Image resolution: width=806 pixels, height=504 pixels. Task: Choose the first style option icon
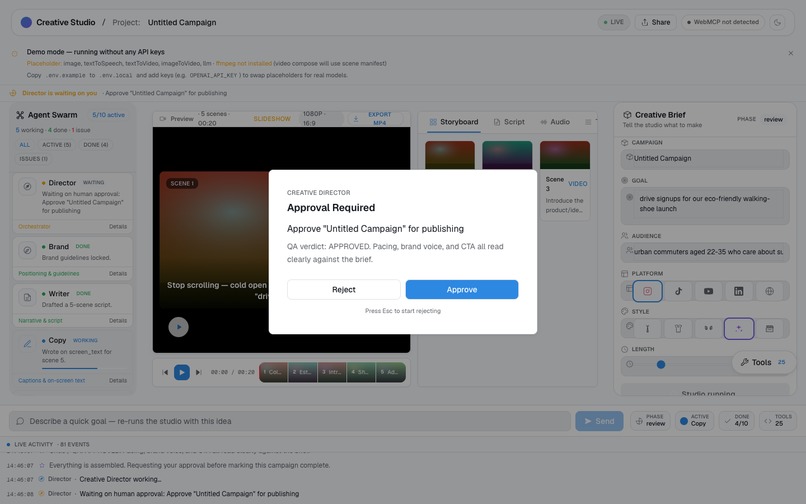tap(647, 329)
